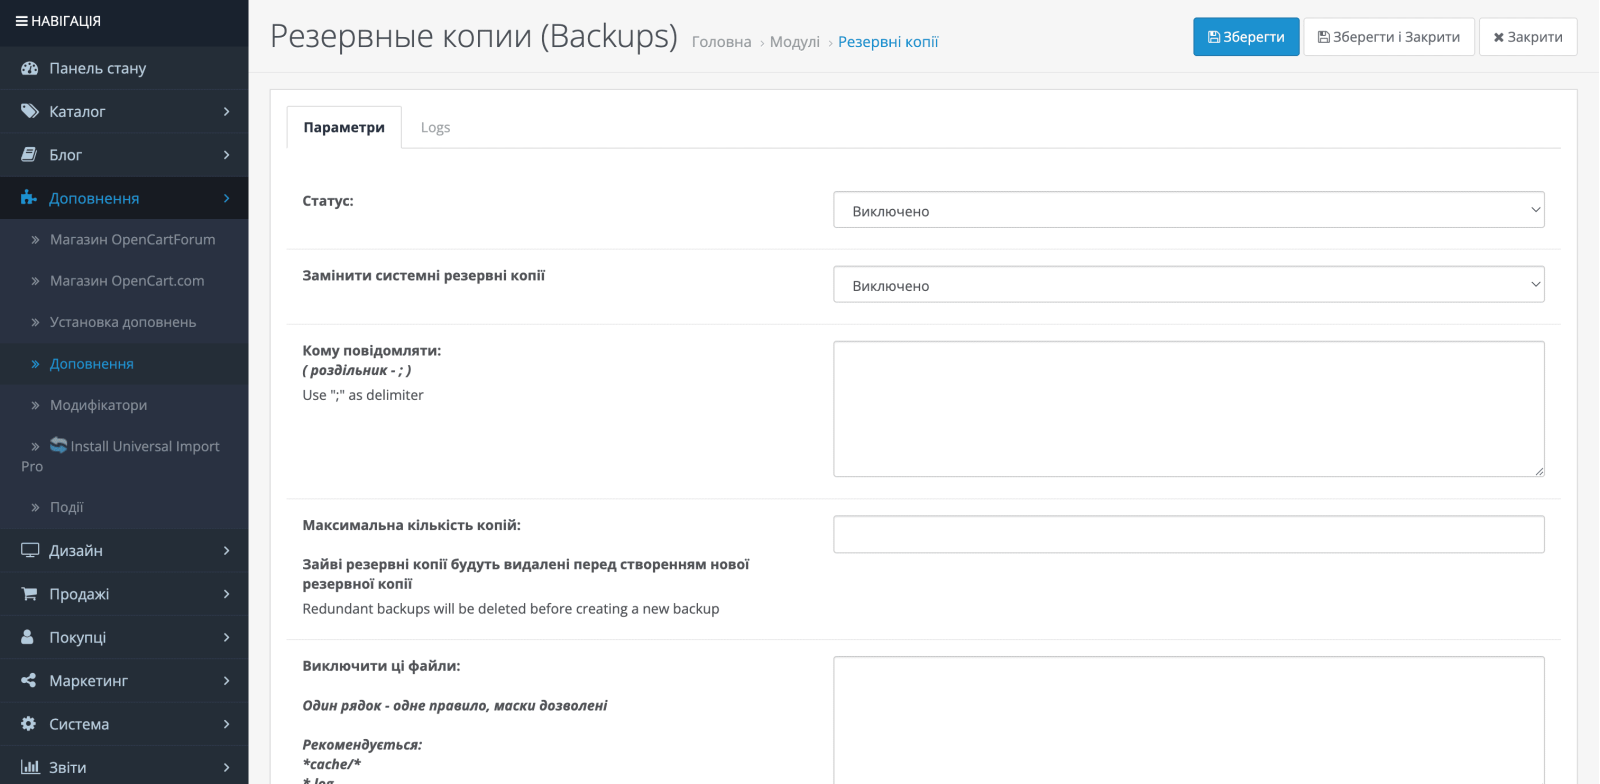Click the bar chart icon beside Звіти
The width and height of the screenshot is (1600, 784).
[30, 767]
